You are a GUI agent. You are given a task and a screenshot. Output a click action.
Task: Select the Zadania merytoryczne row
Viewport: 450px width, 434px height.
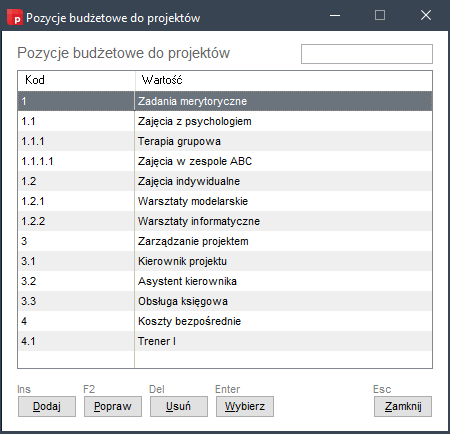coord(225,101)
